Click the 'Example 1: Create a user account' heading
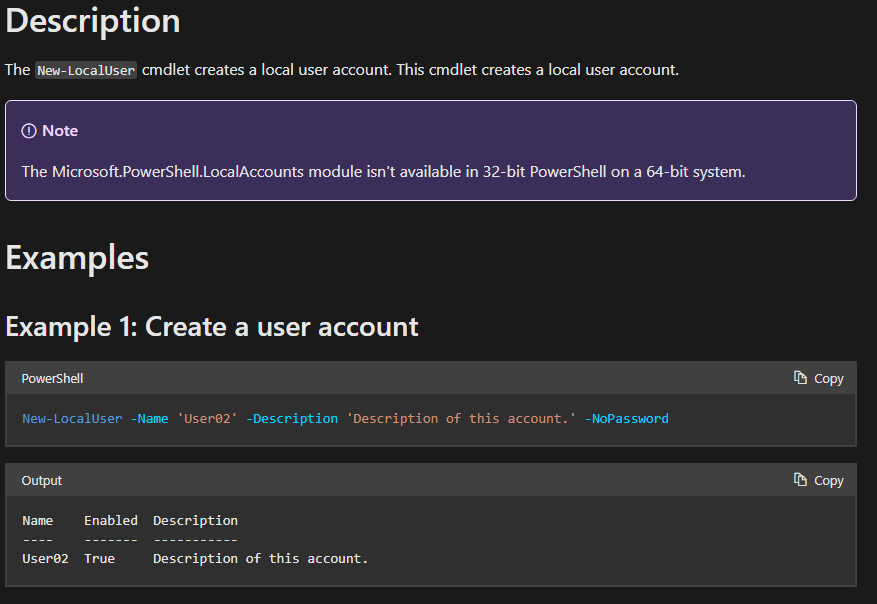 [212, 326]
